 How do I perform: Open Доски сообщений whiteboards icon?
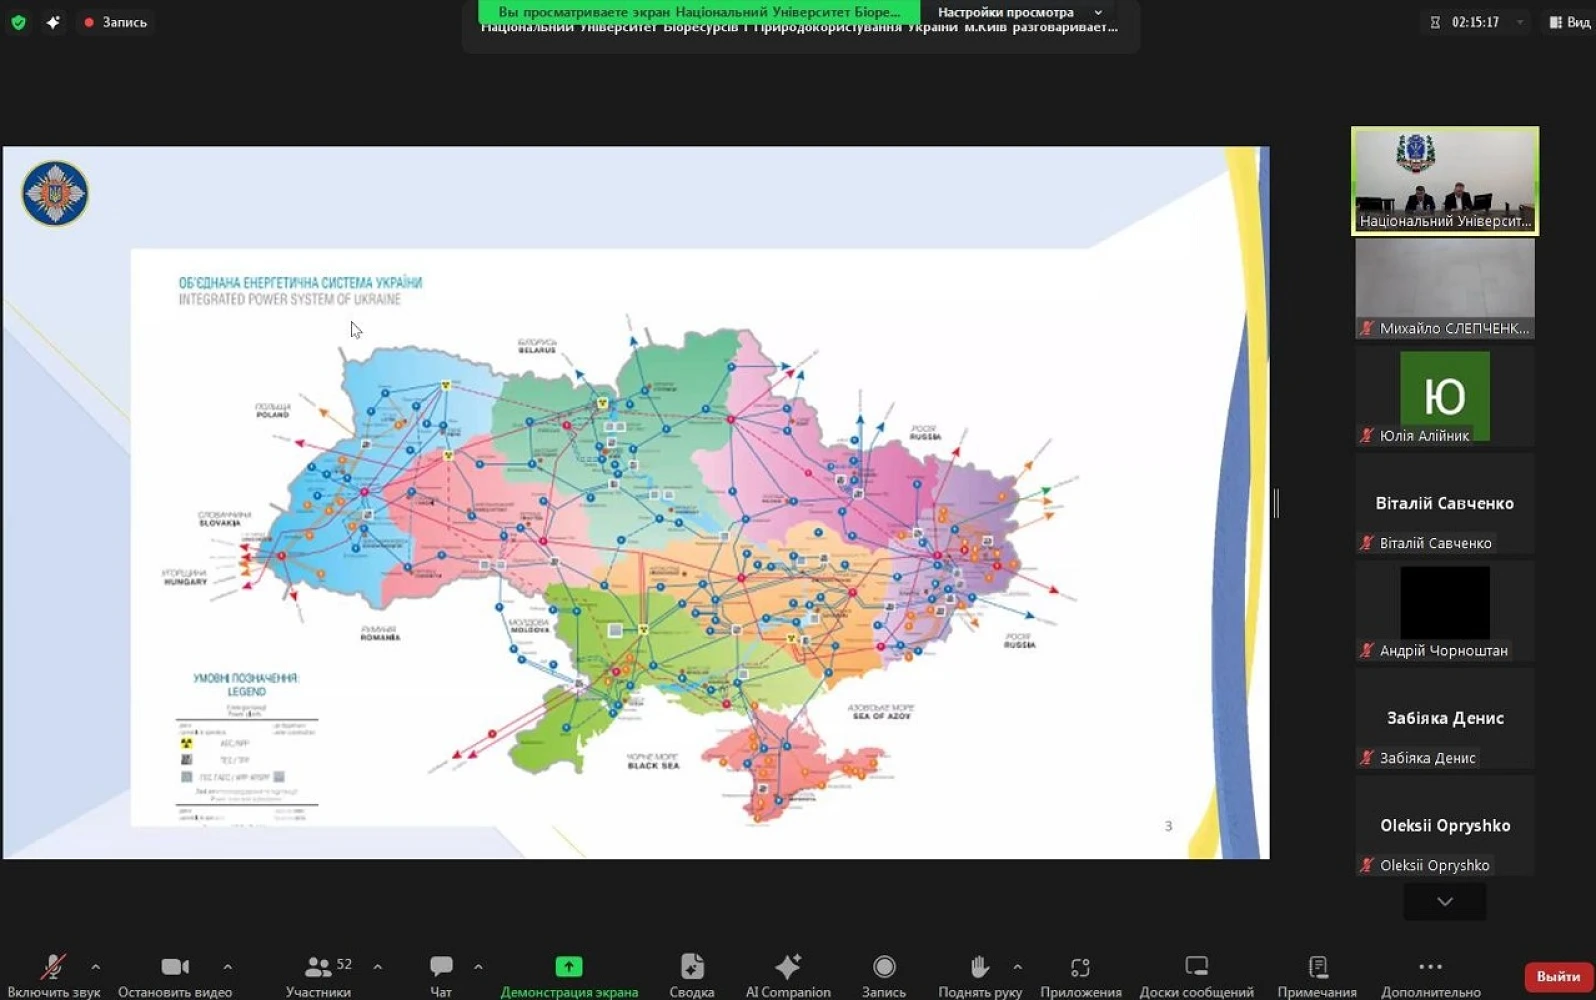point(1196,967)
